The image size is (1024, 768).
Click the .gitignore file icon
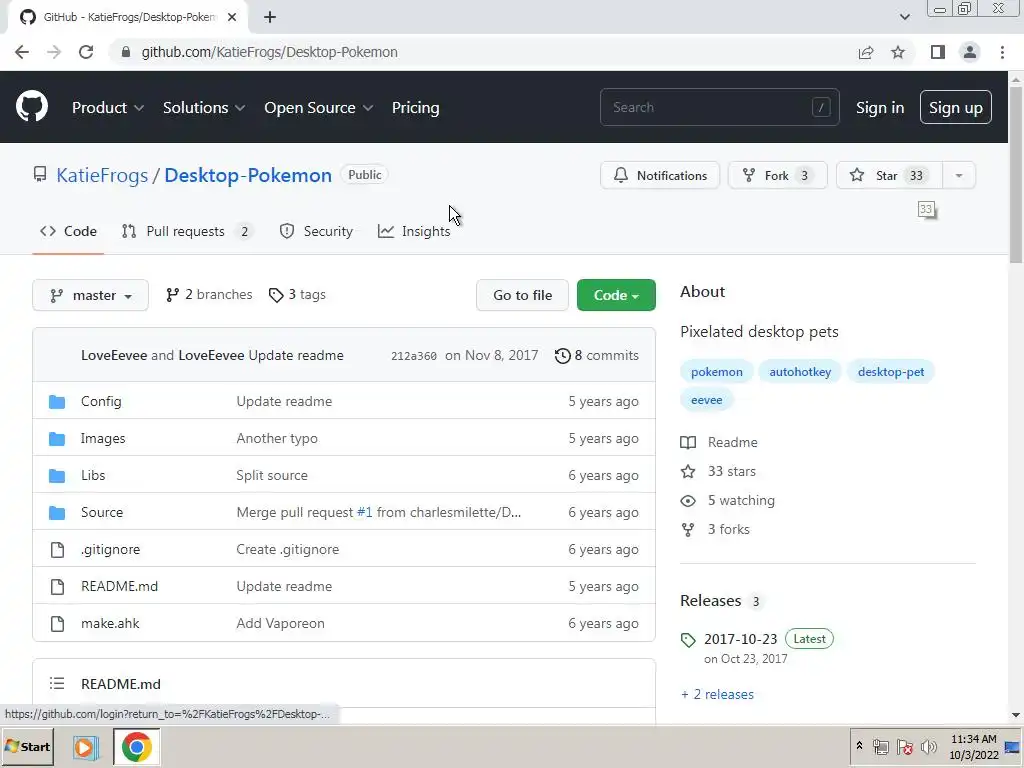pos(57,550)
